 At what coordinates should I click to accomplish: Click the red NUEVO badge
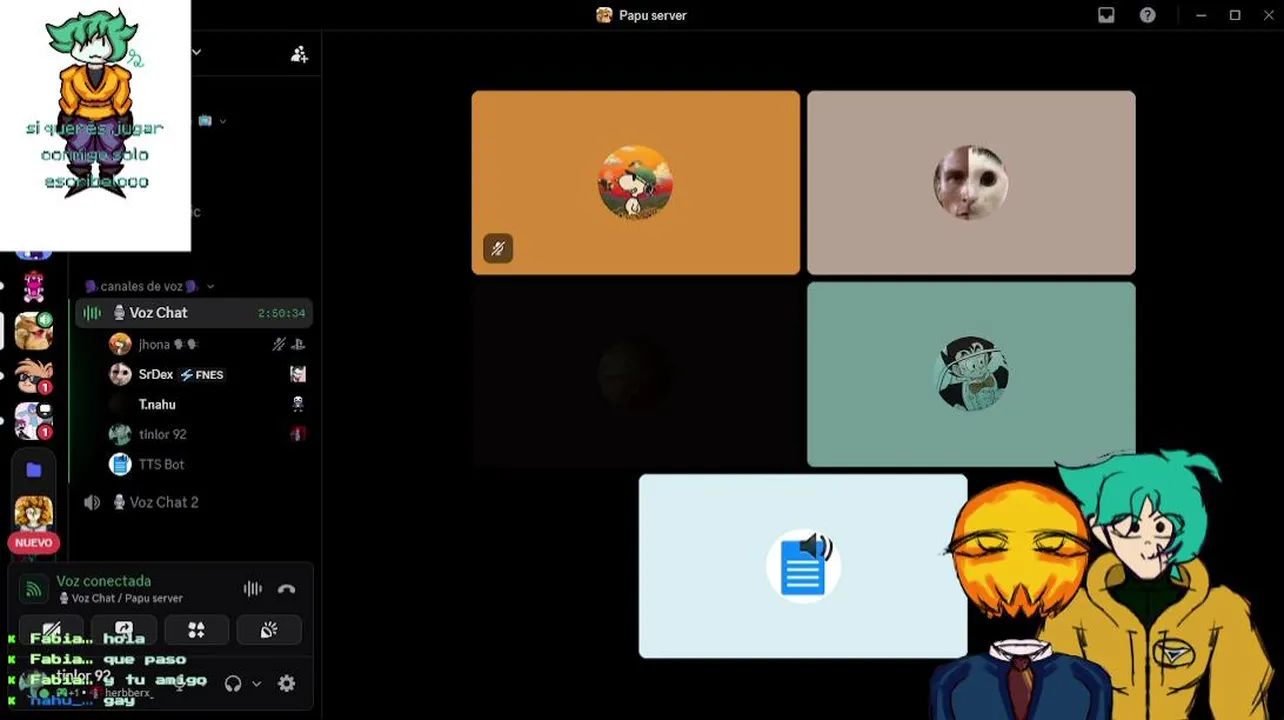click(x=33, y=543)
